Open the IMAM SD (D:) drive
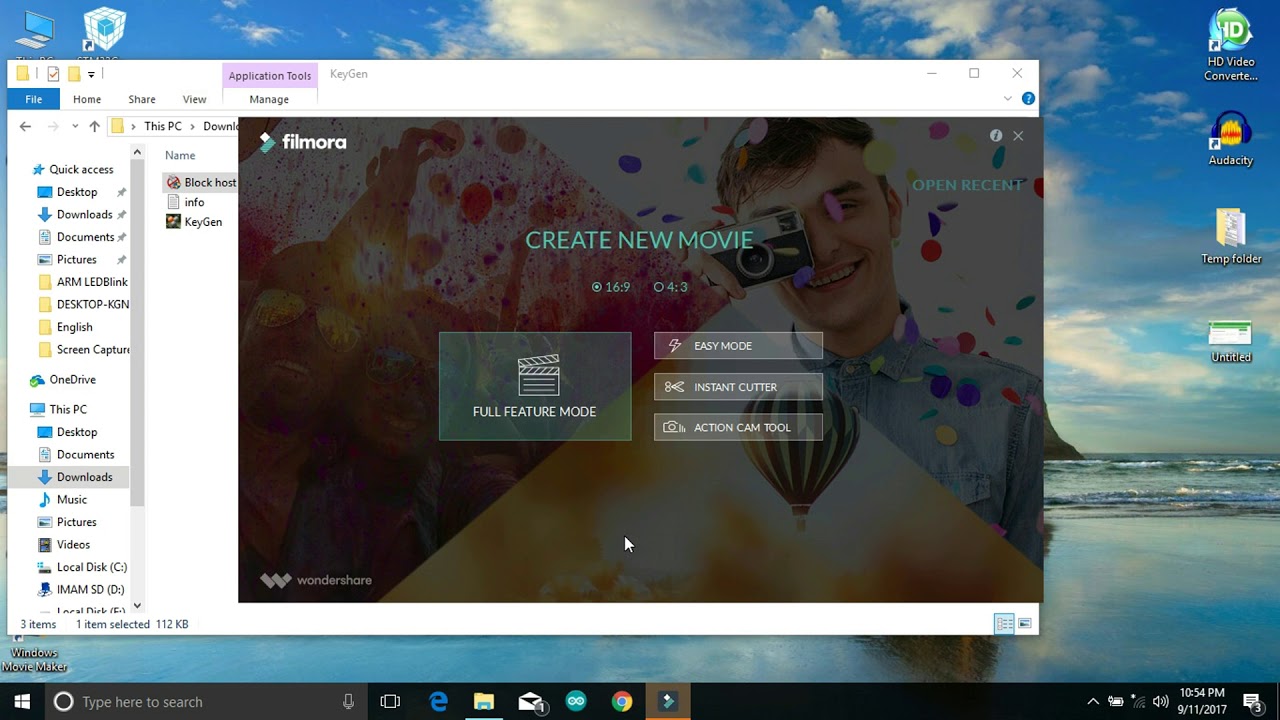 82,590
